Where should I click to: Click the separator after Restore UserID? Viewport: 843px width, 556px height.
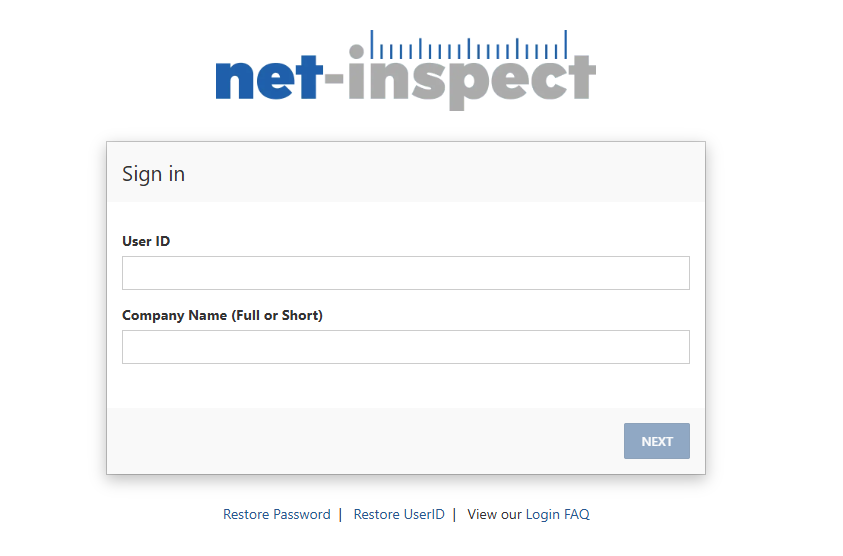(x=454, y=515)
